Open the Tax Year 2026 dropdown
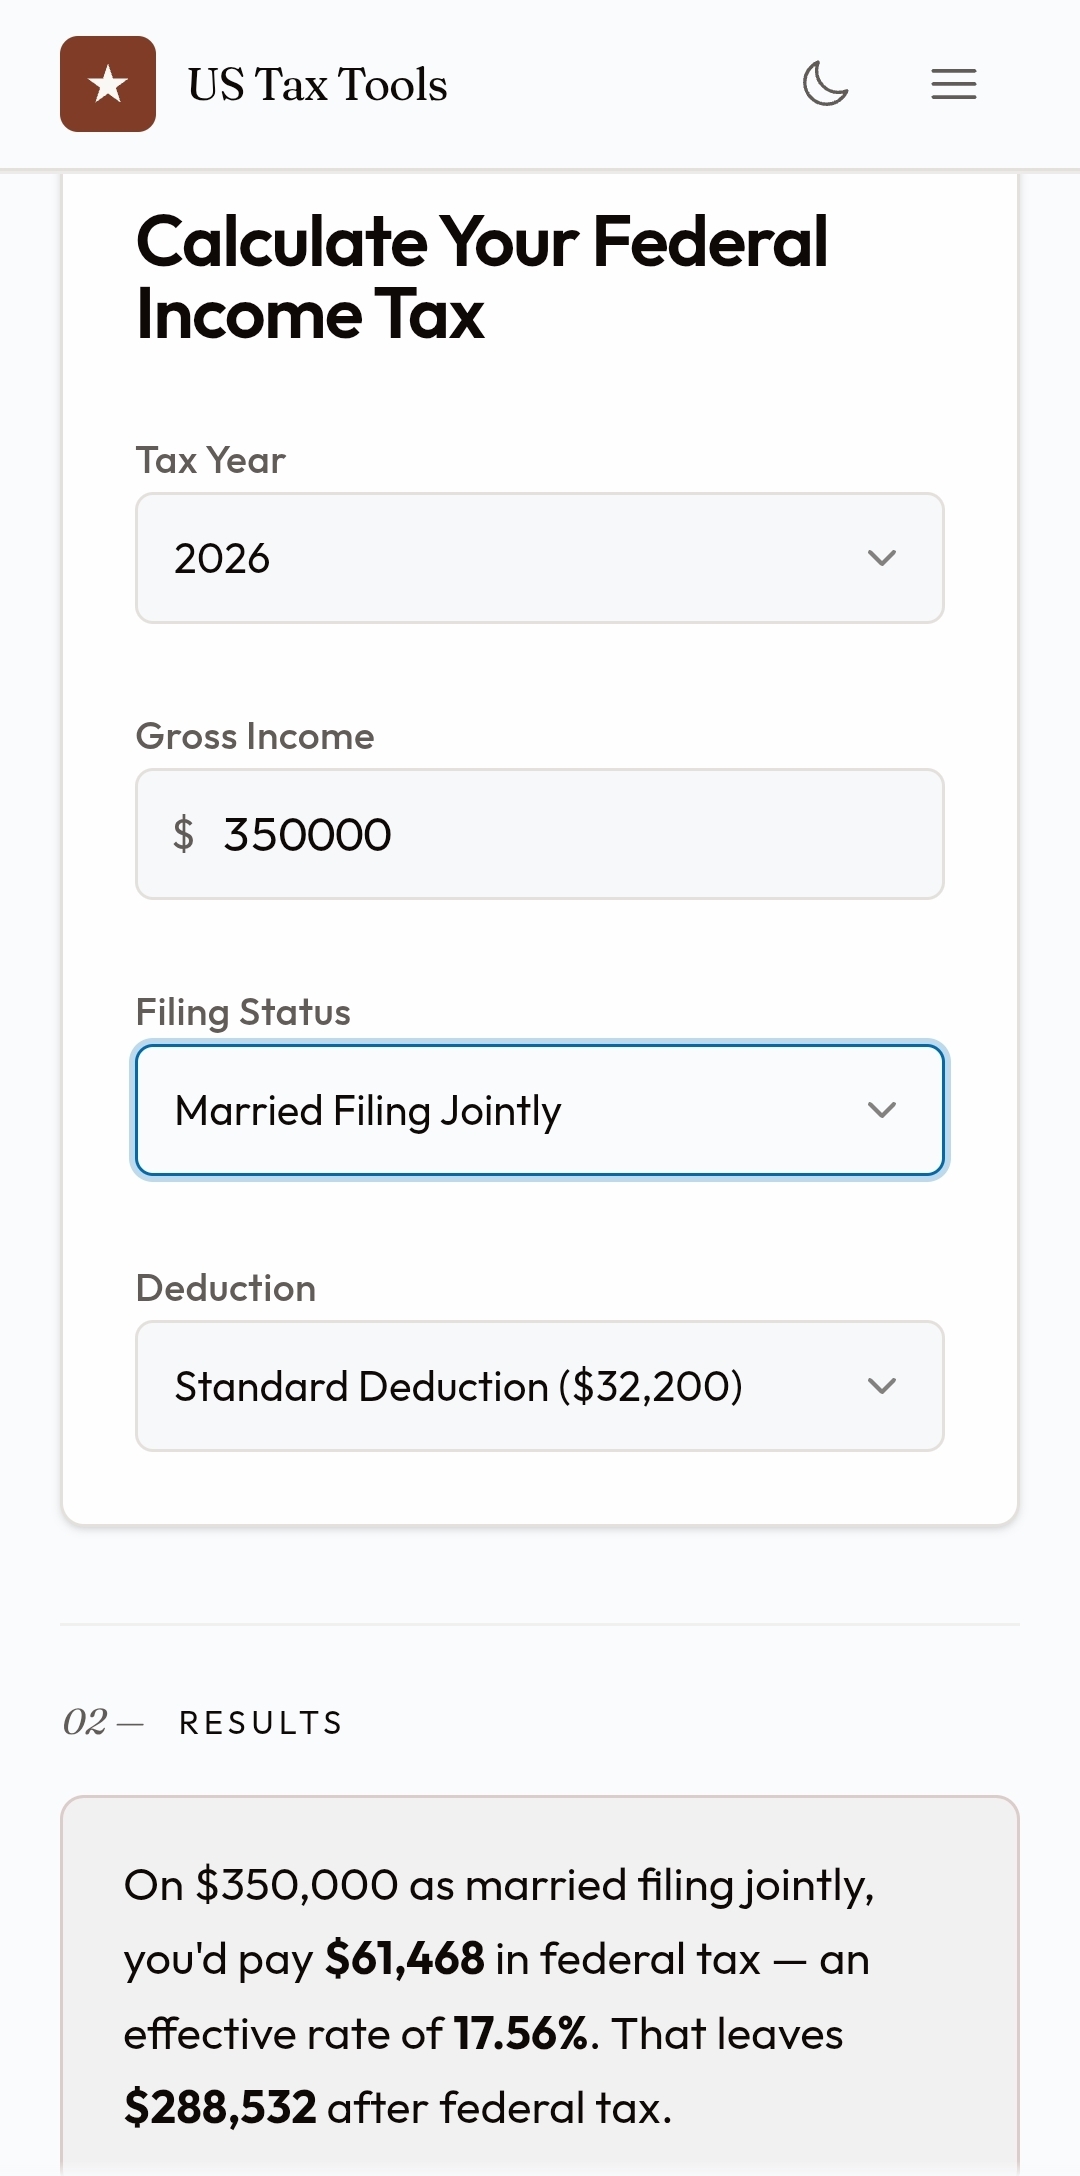The image size is (1080, 2176). (540, 558)
